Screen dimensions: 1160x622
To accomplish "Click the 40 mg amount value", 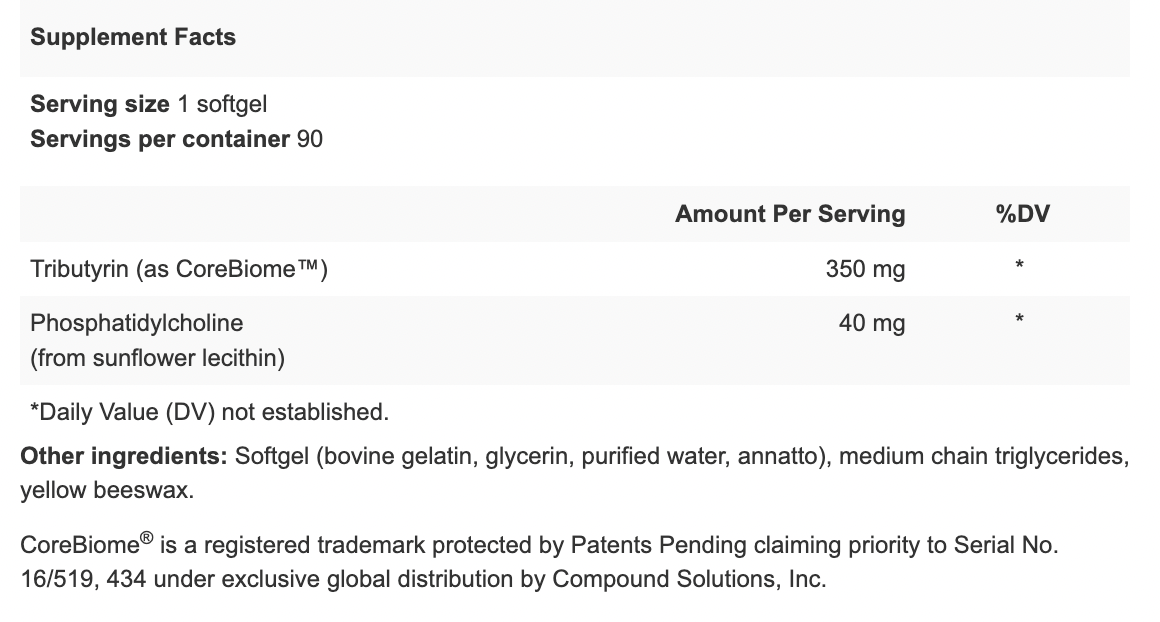I will coord(872,323).
